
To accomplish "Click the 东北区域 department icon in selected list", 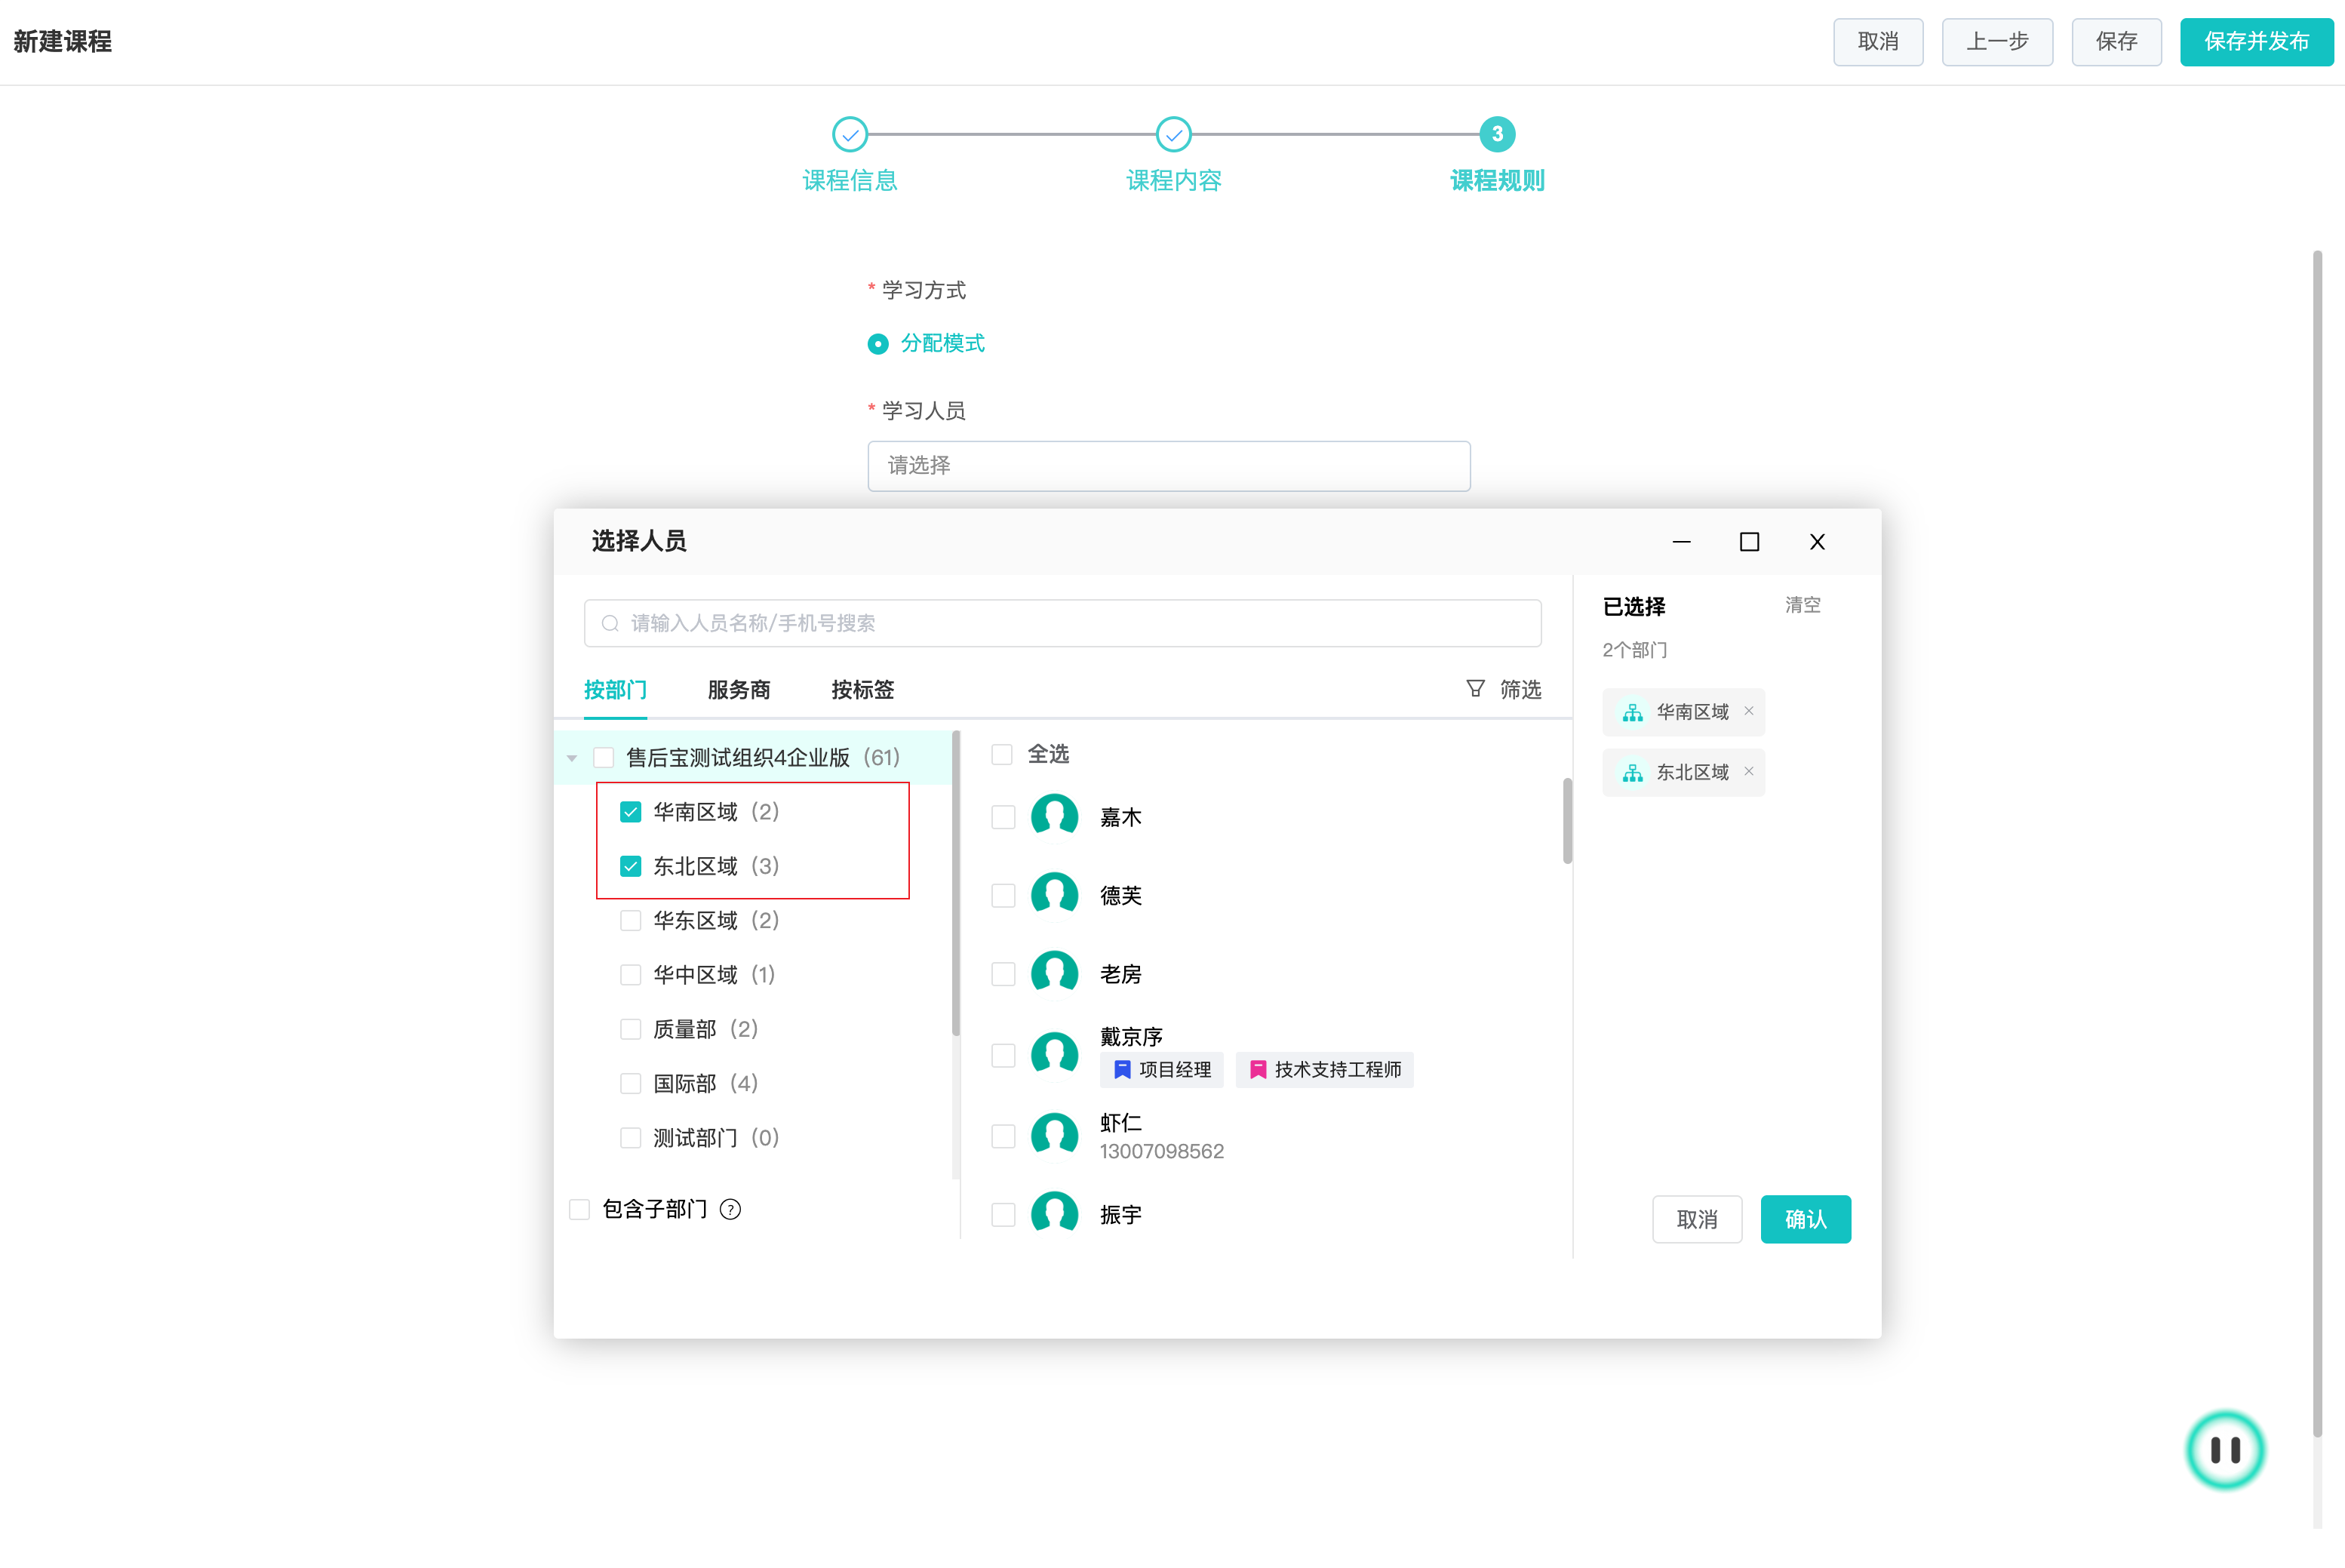I will [1632, 772].
